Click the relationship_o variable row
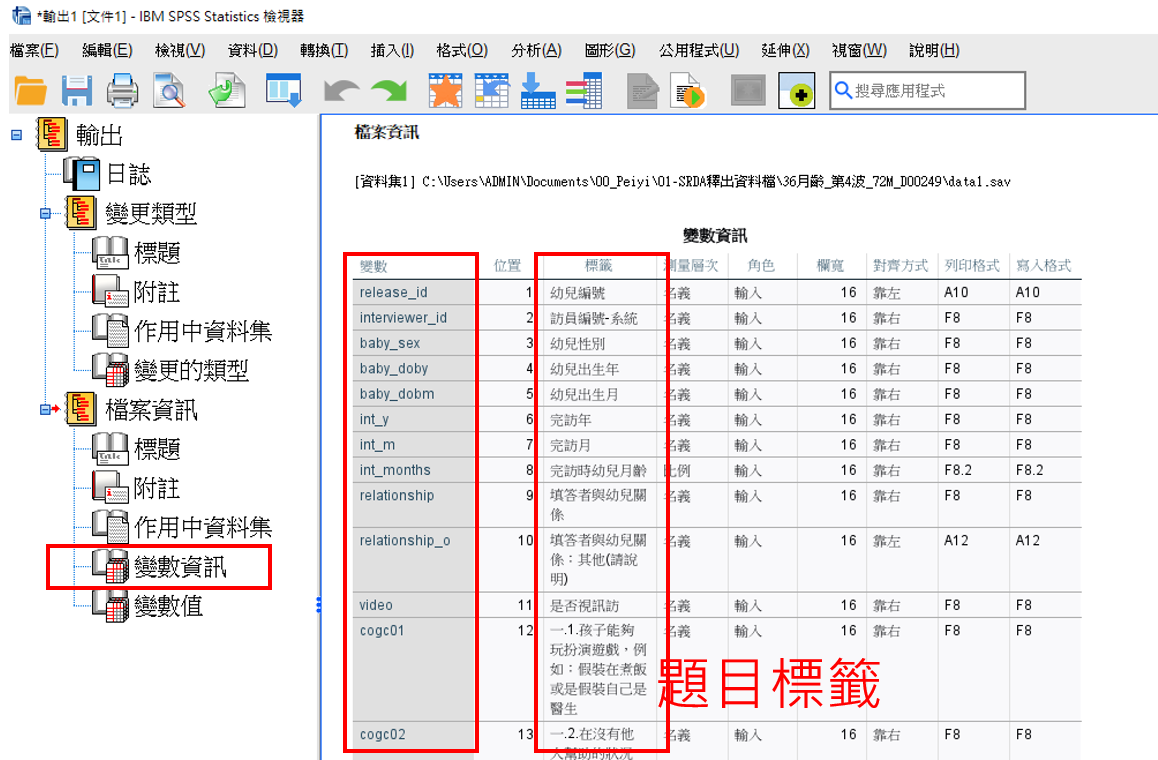Viewport: 1158px width, 760px height. coord(405,541)
